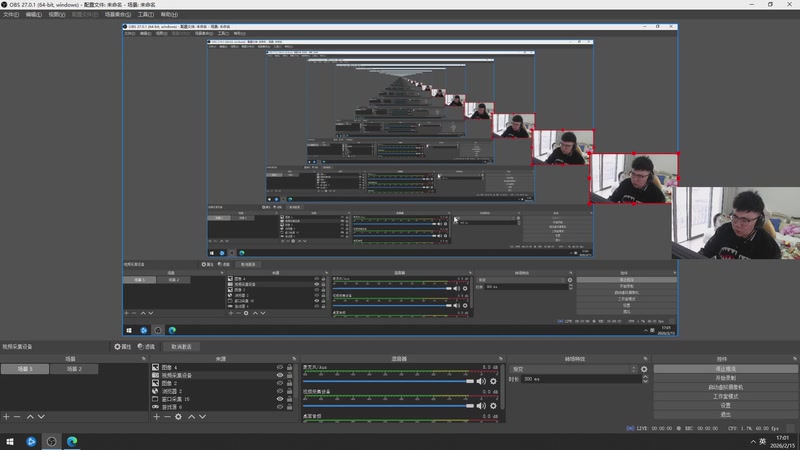This screenshot has width=800, height=450.
Task: Adjust the 麦克风/Aux volume slider
Action: click(388, 381)
